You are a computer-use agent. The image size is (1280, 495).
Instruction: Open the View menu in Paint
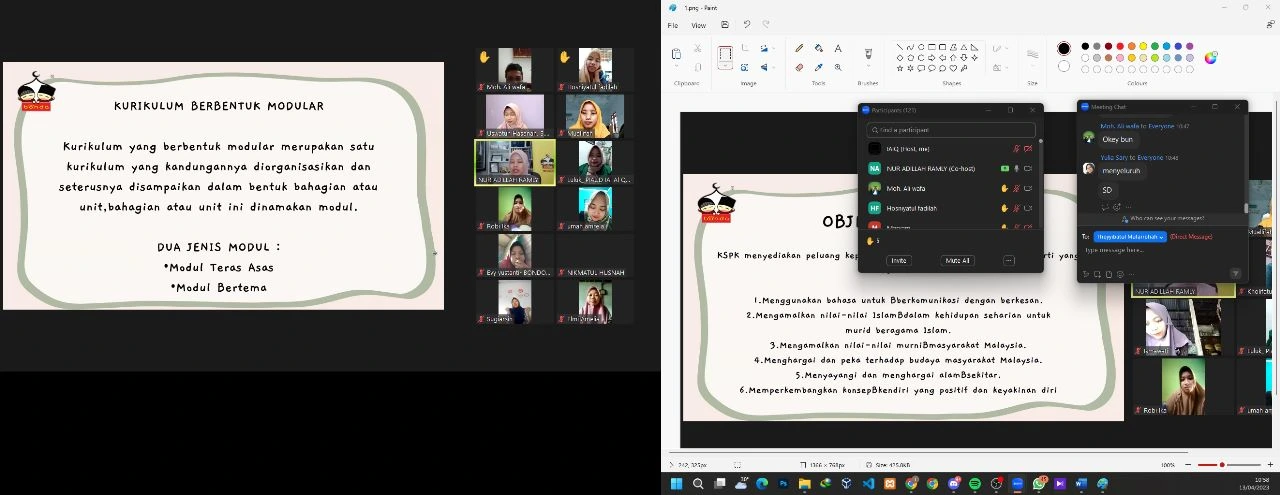698,25
